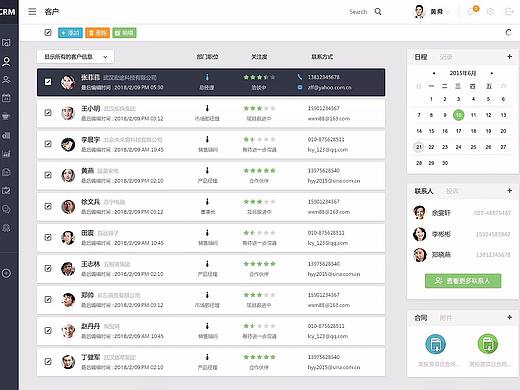The height and width of the screenshot is (390, 520).
Task: Open the dashboard icon in sidebar
Action: point(6,43)
